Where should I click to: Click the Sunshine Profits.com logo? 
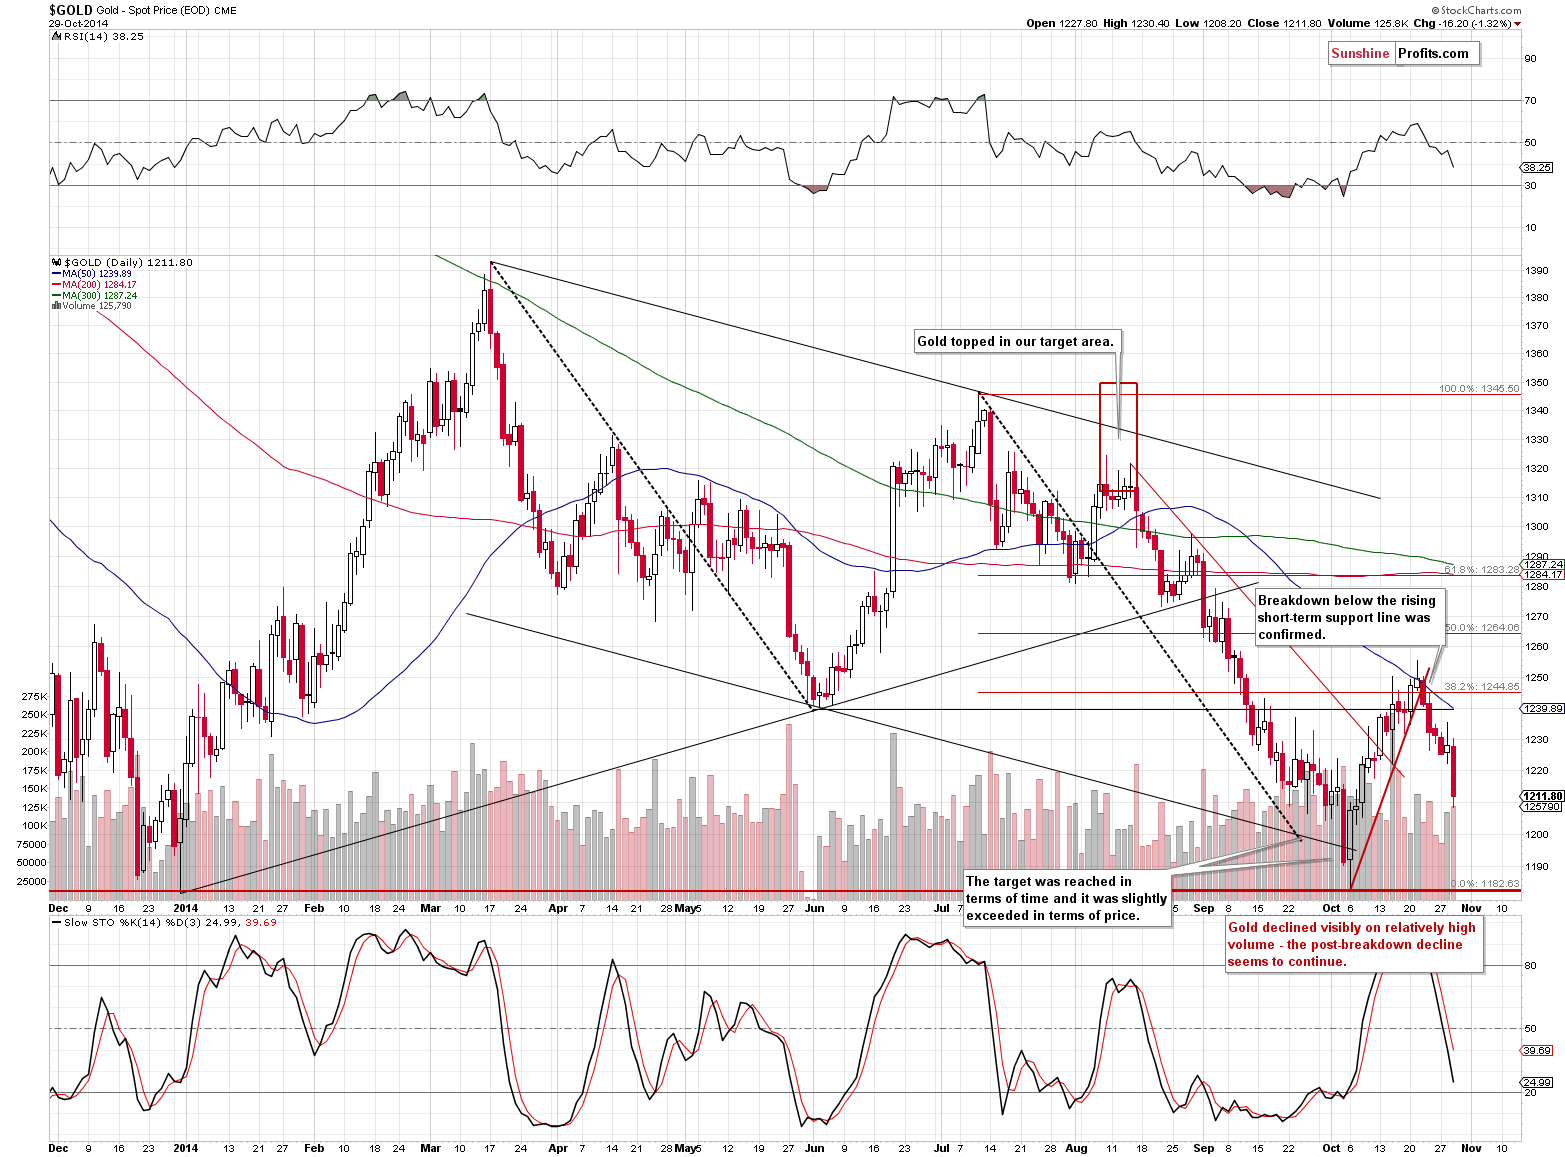[x=1403, y=54]
